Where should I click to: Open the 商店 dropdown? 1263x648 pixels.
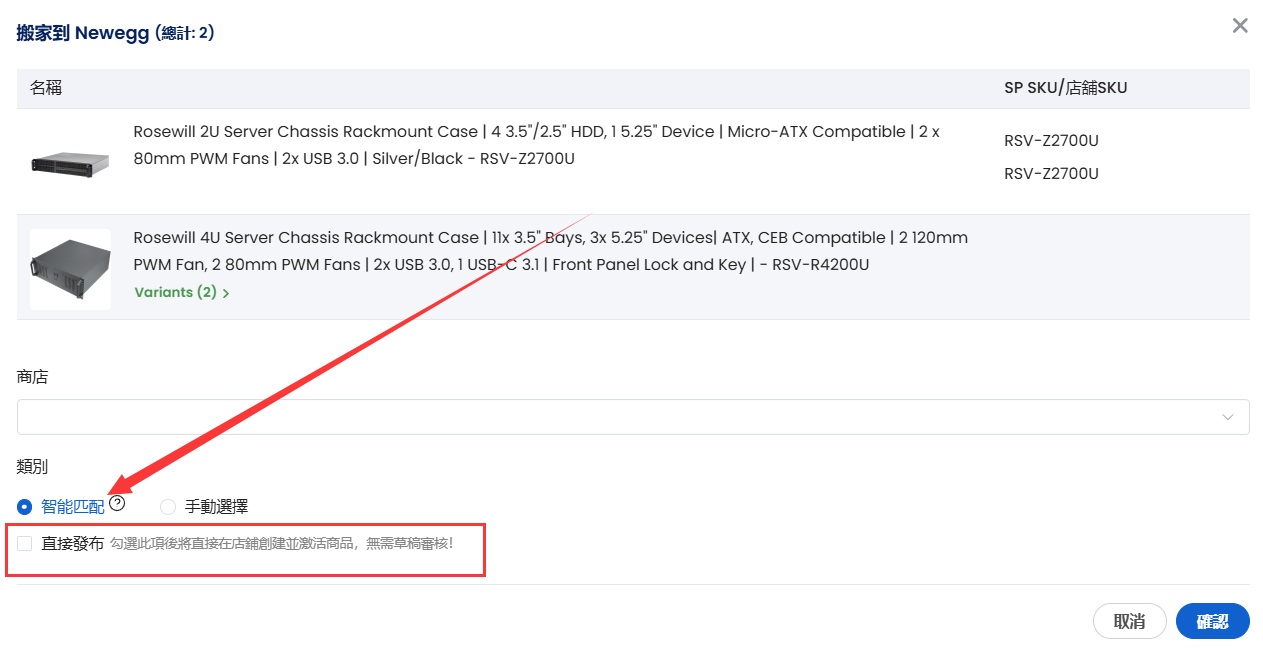click(633, 417)
